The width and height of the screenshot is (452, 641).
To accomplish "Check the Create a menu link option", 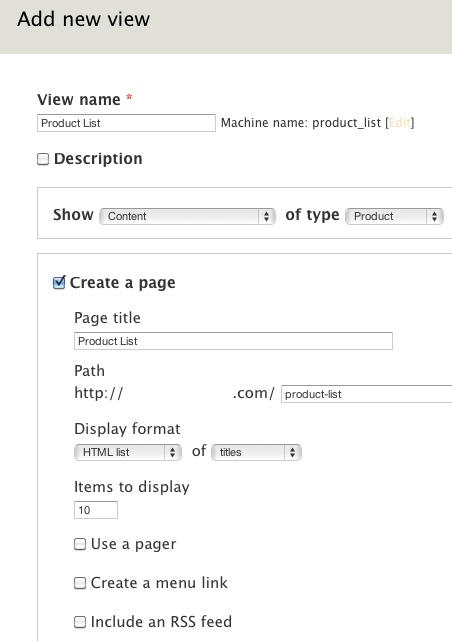I will coord(80,583).
